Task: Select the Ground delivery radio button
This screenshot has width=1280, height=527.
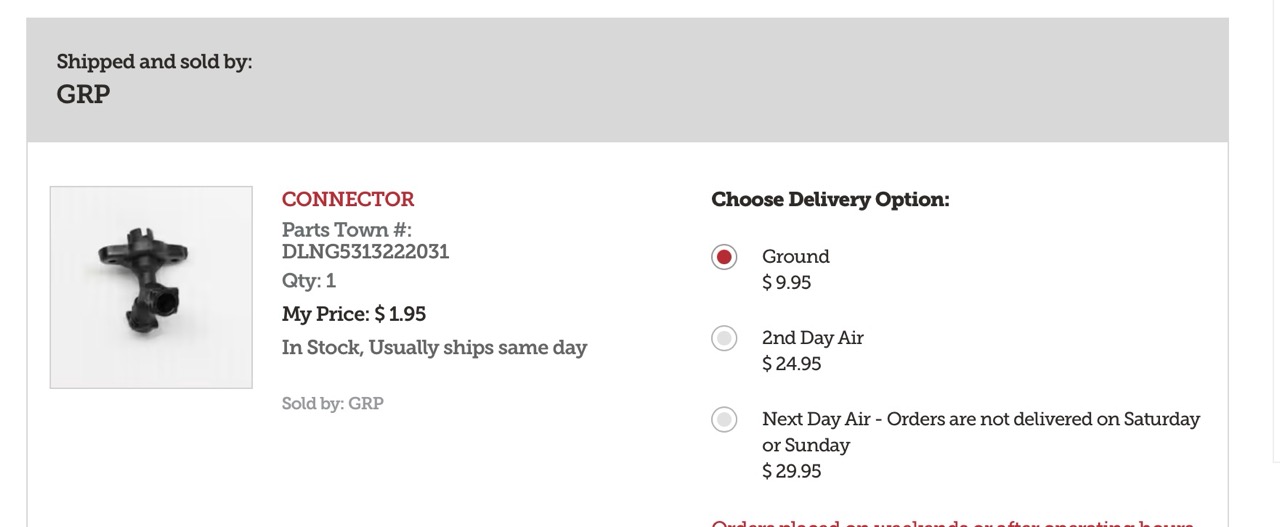Action: coord(724,257)
